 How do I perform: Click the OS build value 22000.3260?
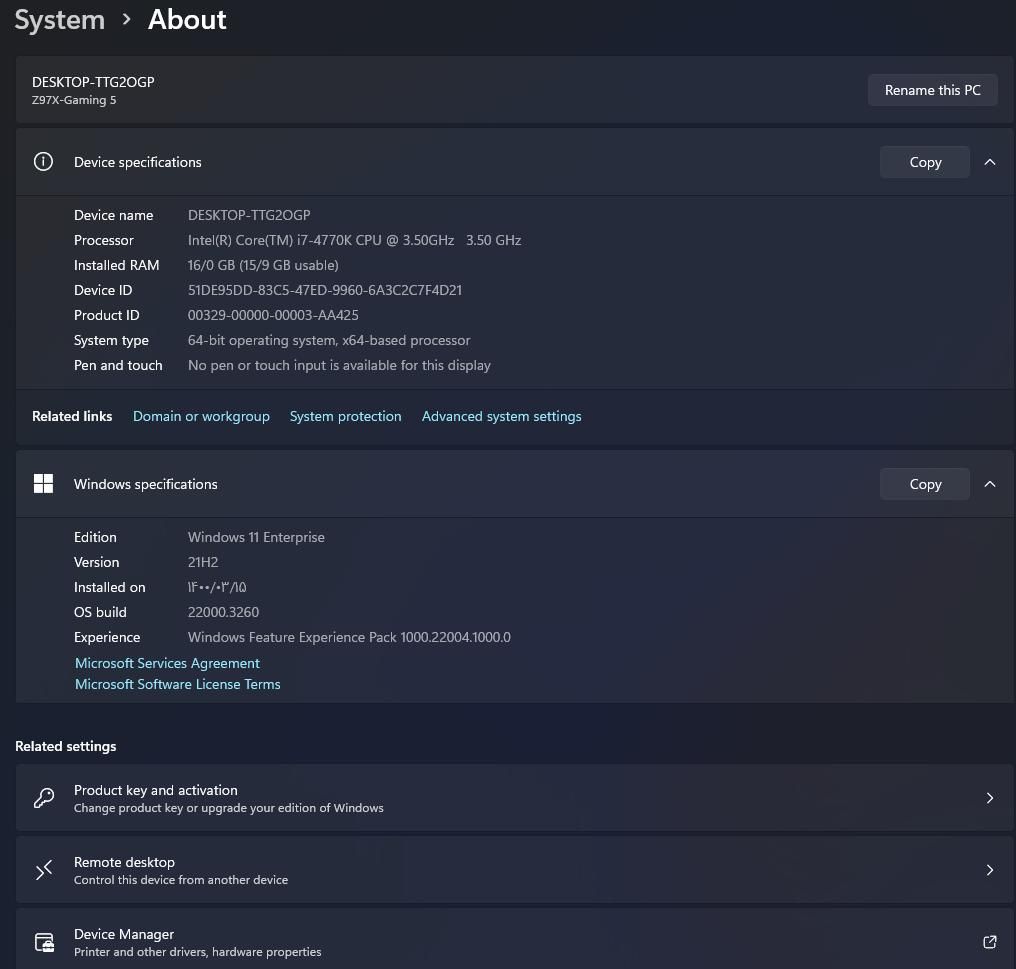[223, 613]
